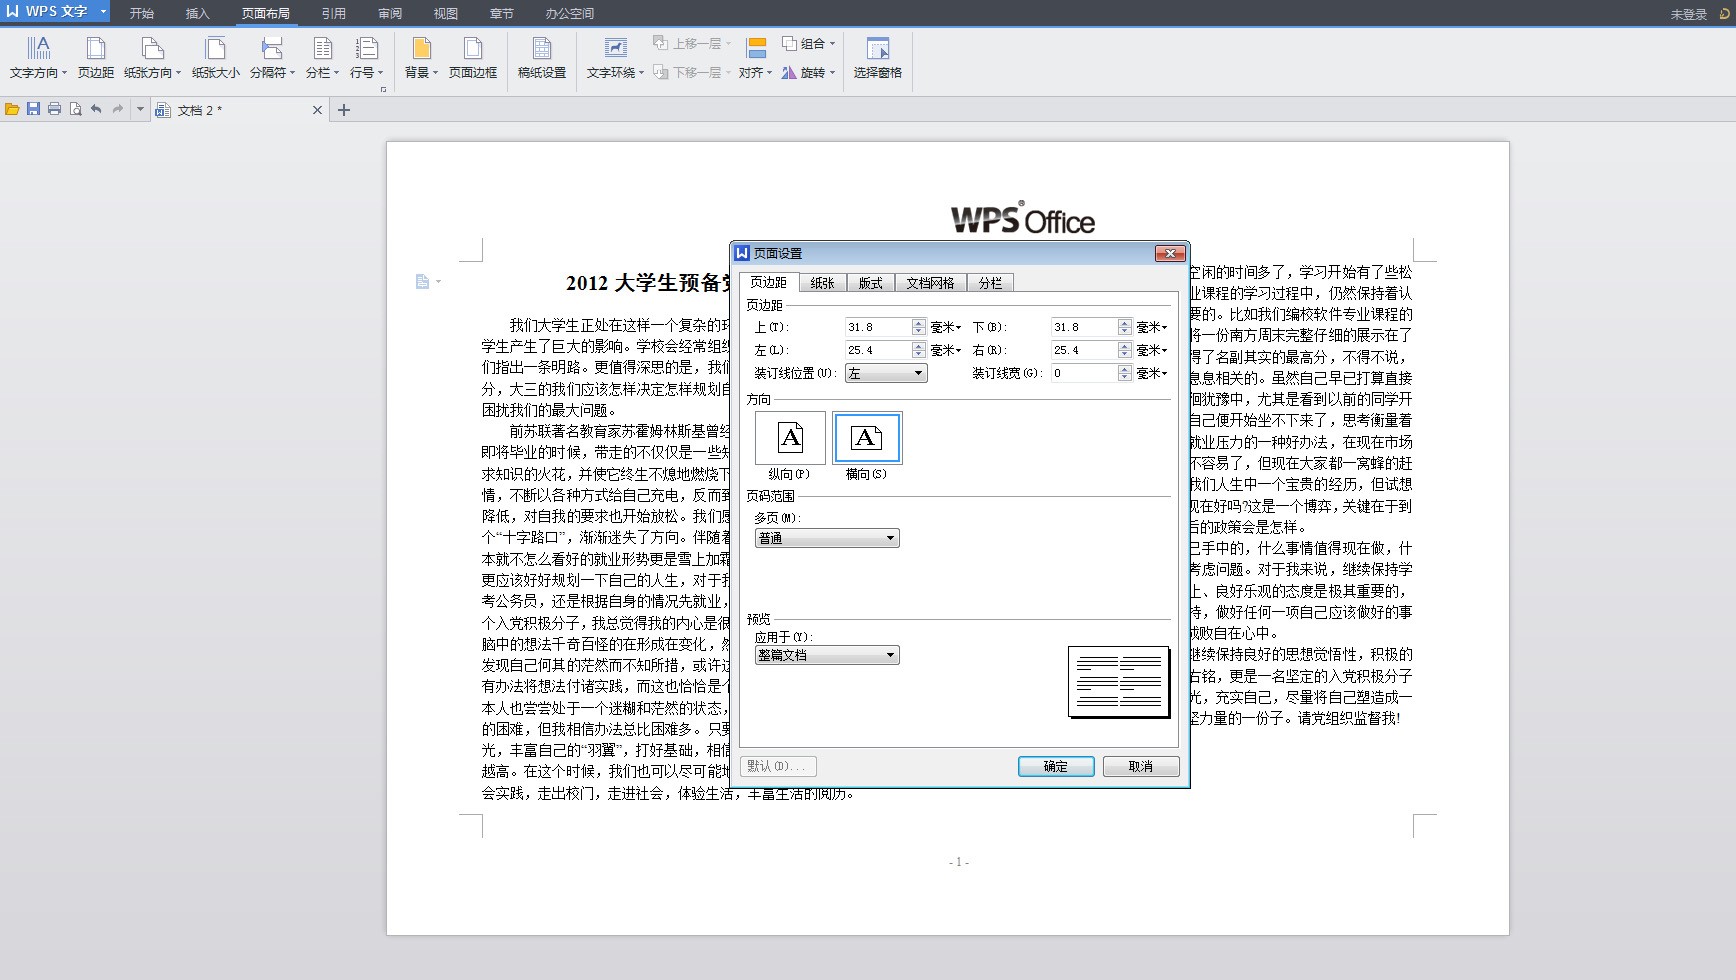Select 纵向 portrait orientation
This screenshot has width=1736, height=980.
pyautogui.click(x=789, y=438)
